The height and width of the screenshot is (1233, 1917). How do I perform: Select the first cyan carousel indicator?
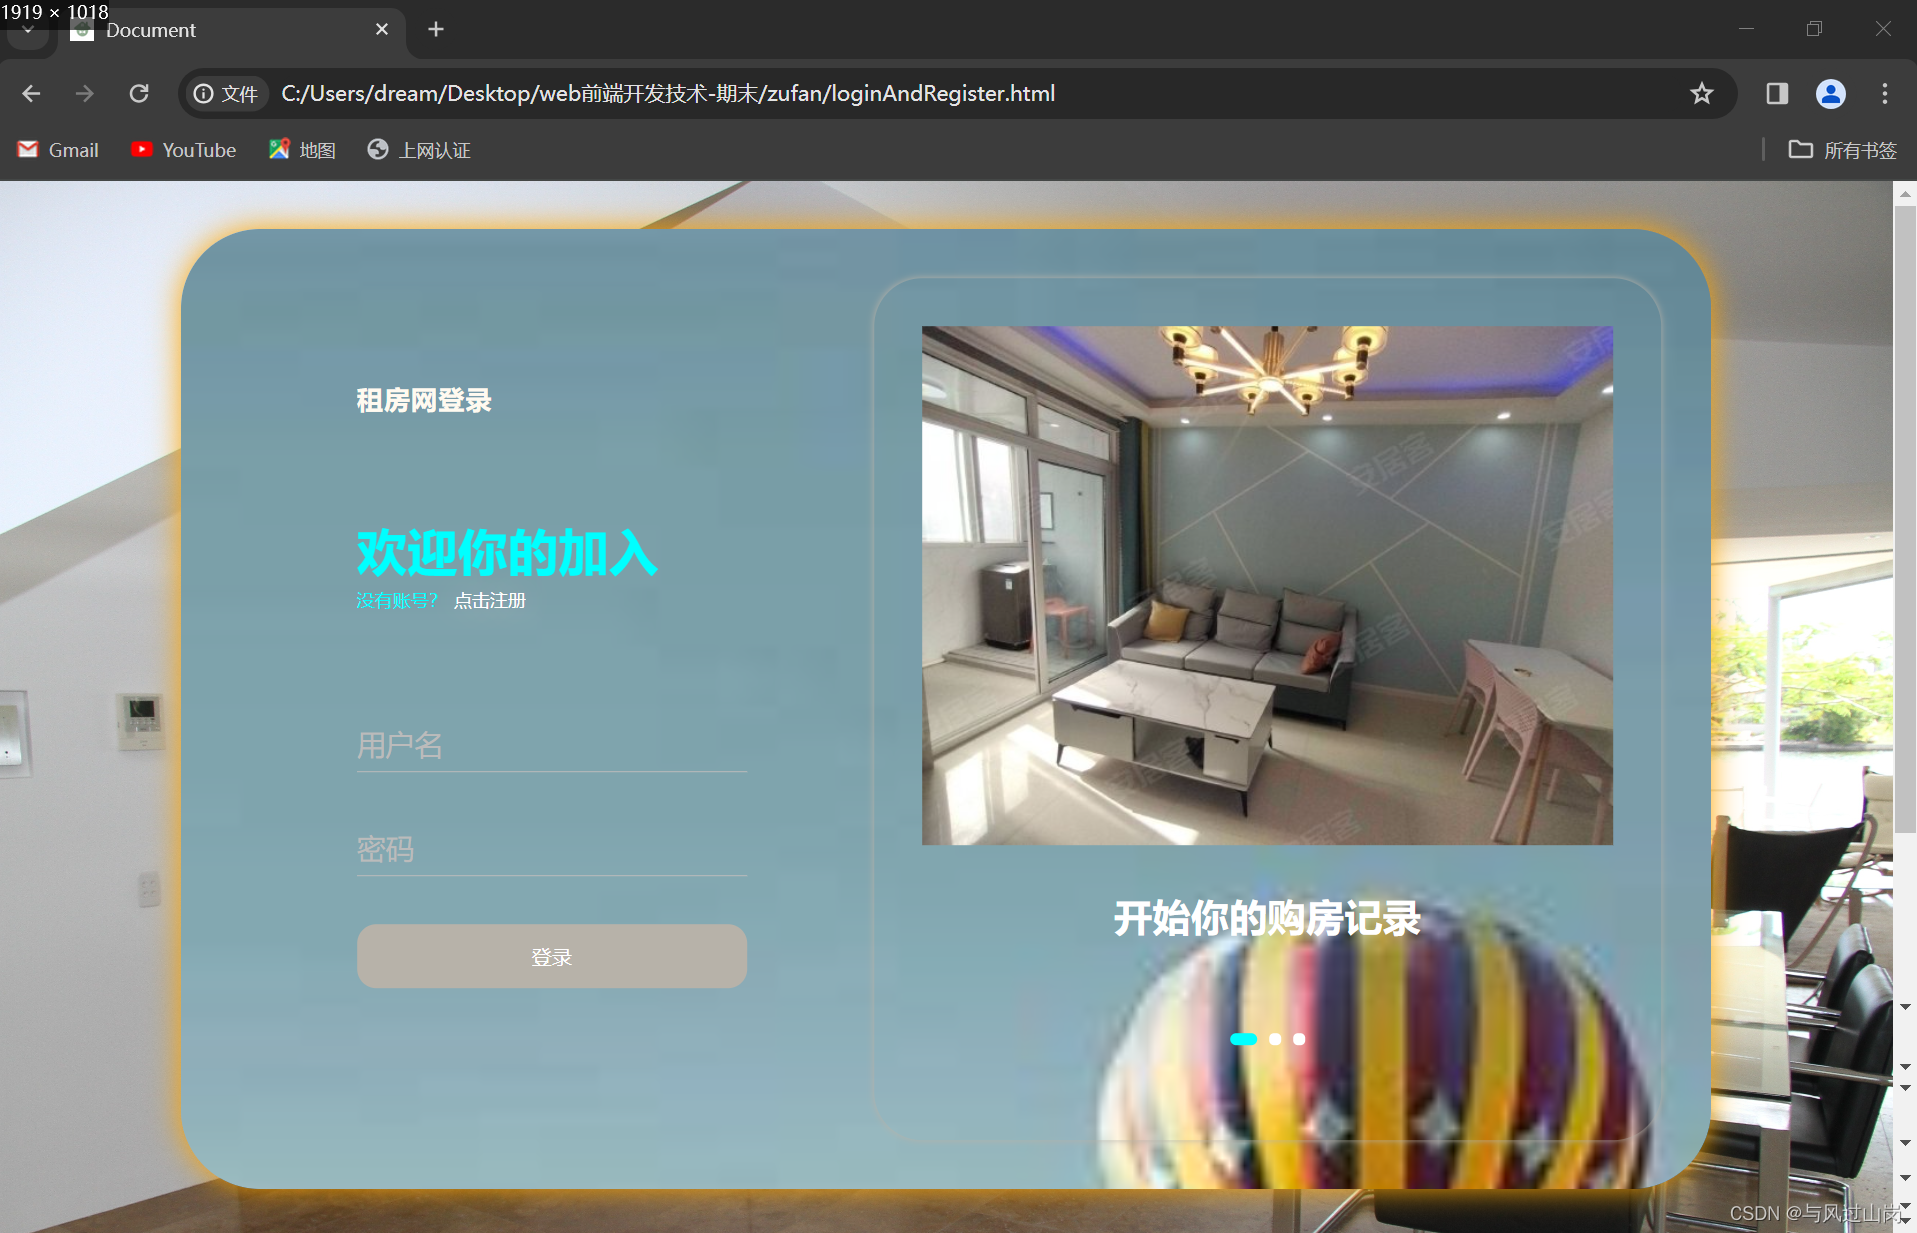tap(1244, 1039)
